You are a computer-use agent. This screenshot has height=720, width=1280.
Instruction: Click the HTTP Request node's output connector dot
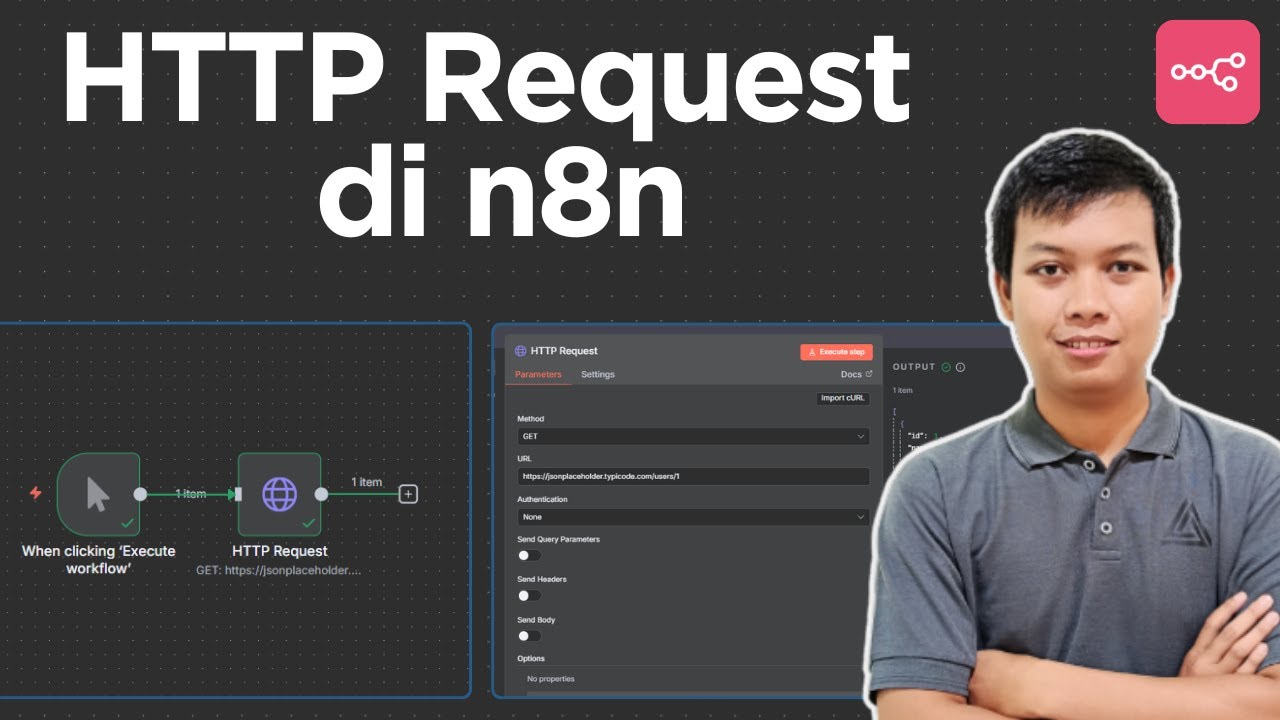321,494
